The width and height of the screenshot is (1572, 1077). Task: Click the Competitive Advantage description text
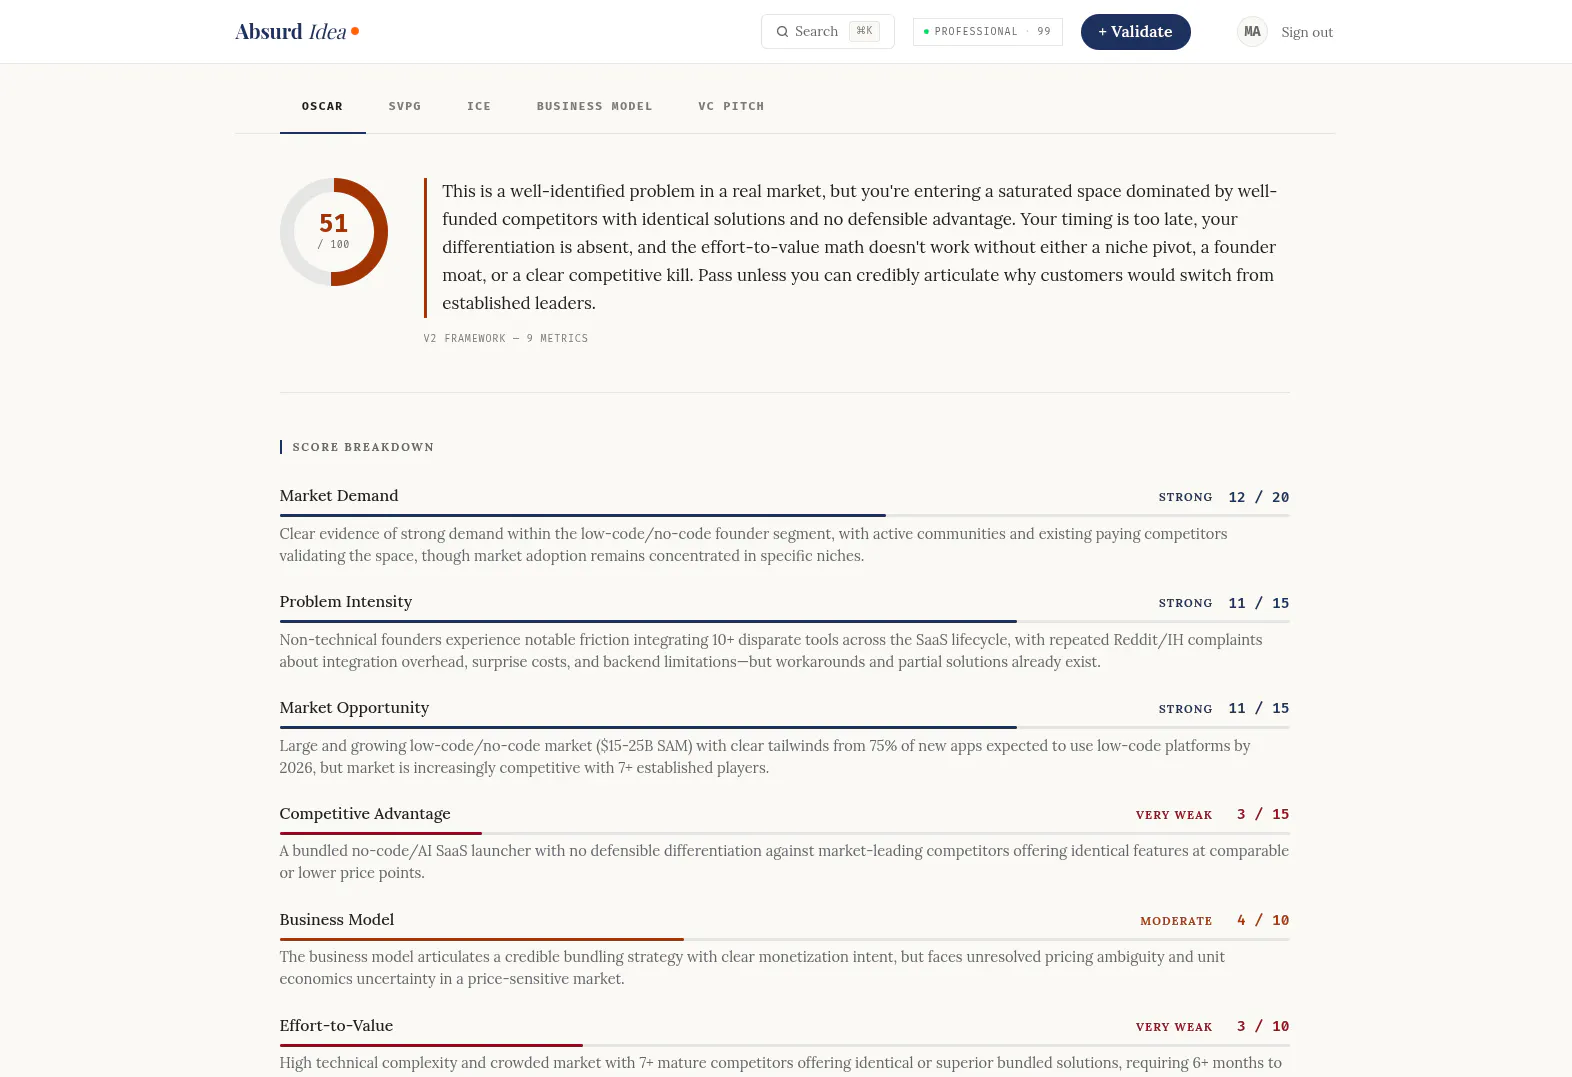(784, 862)
